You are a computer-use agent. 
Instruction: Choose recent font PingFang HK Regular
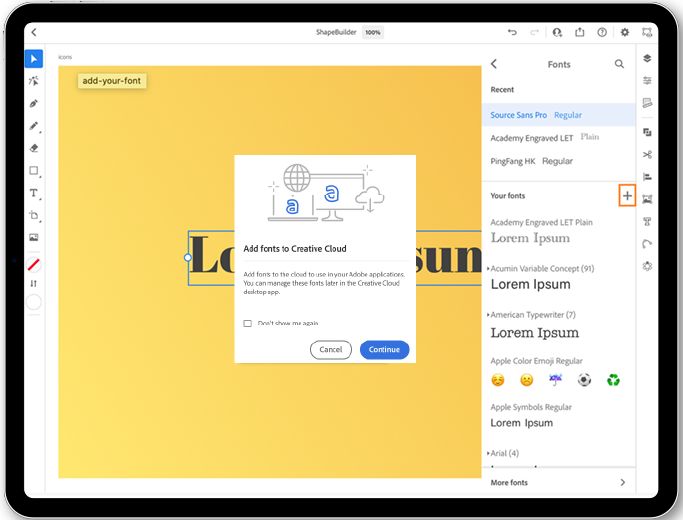(559, 161)
